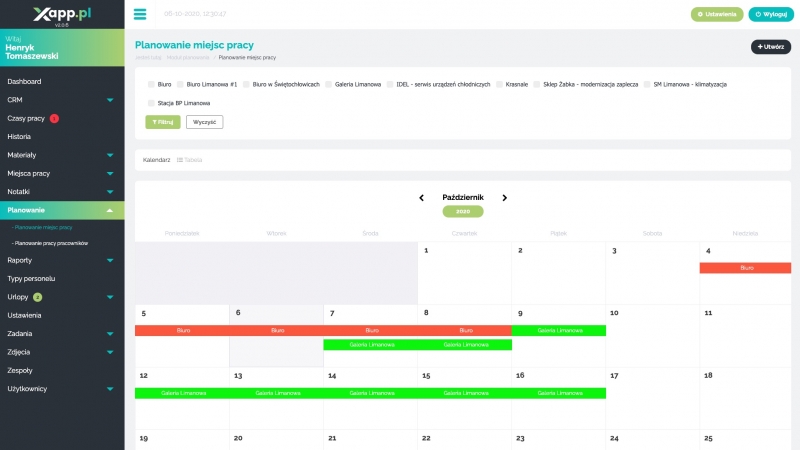Expand the Użytkownicy section
Image resolution: width=800 pixels, height=450 pixels.
62,389
